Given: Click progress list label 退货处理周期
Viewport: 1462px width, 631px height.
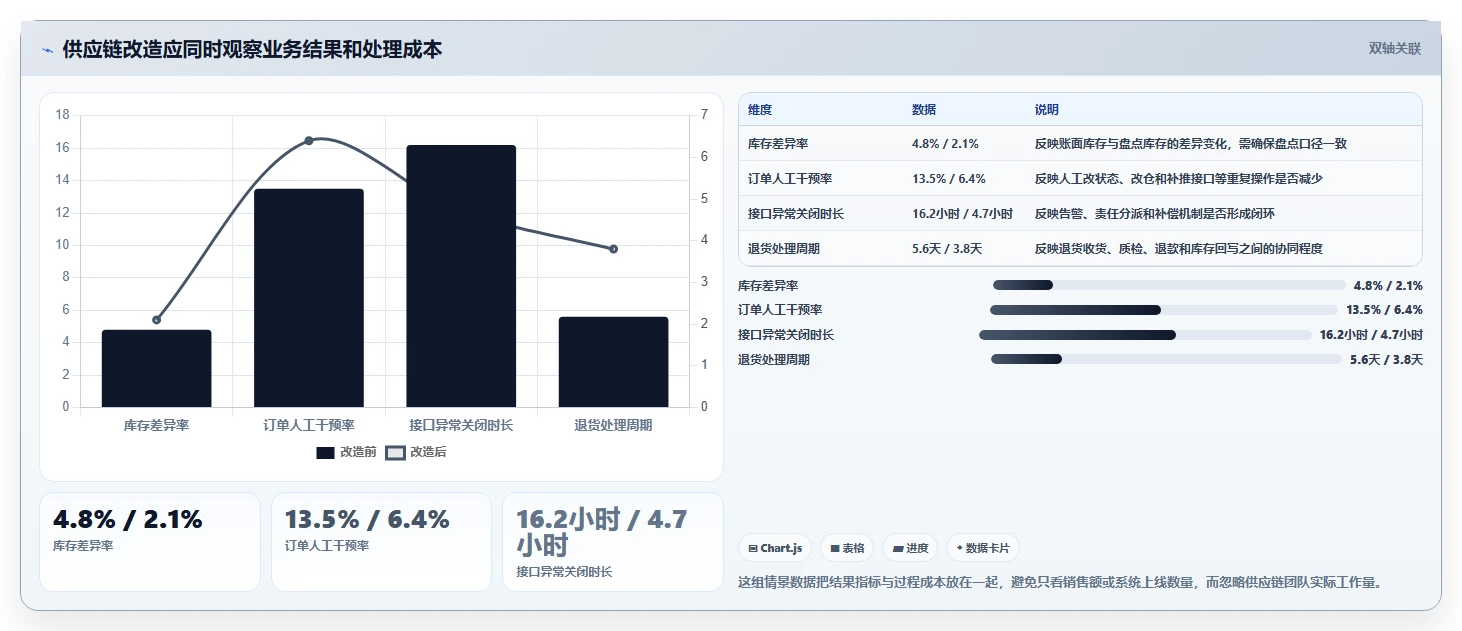Looking at the screenshot, I should point(774,359).
